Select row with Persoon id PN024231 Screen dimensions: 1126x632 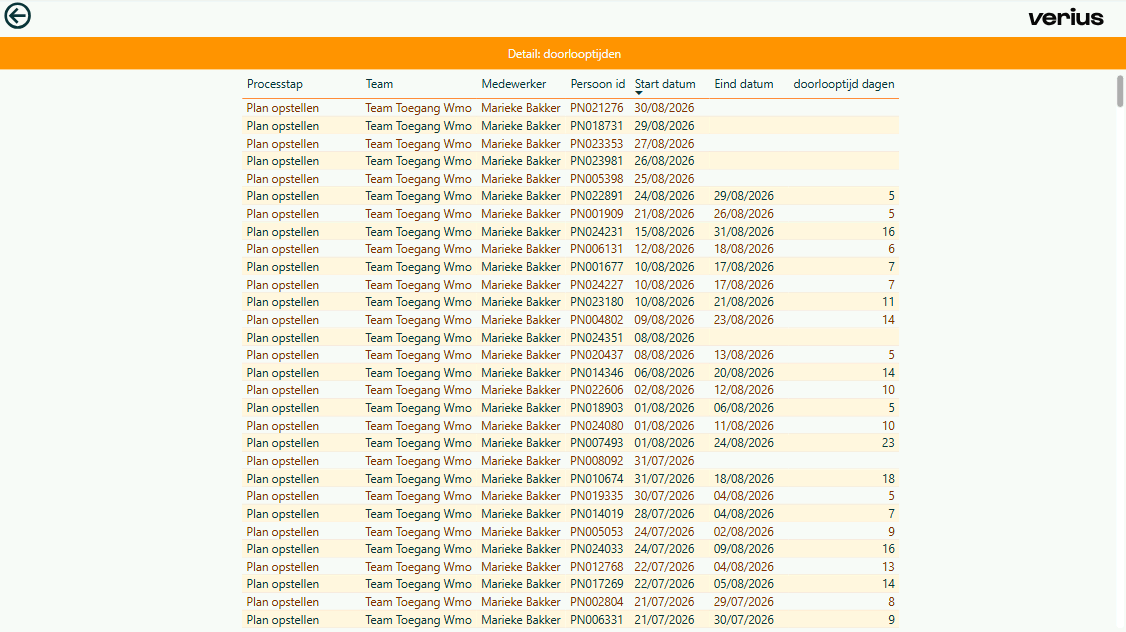pos(570,231)
